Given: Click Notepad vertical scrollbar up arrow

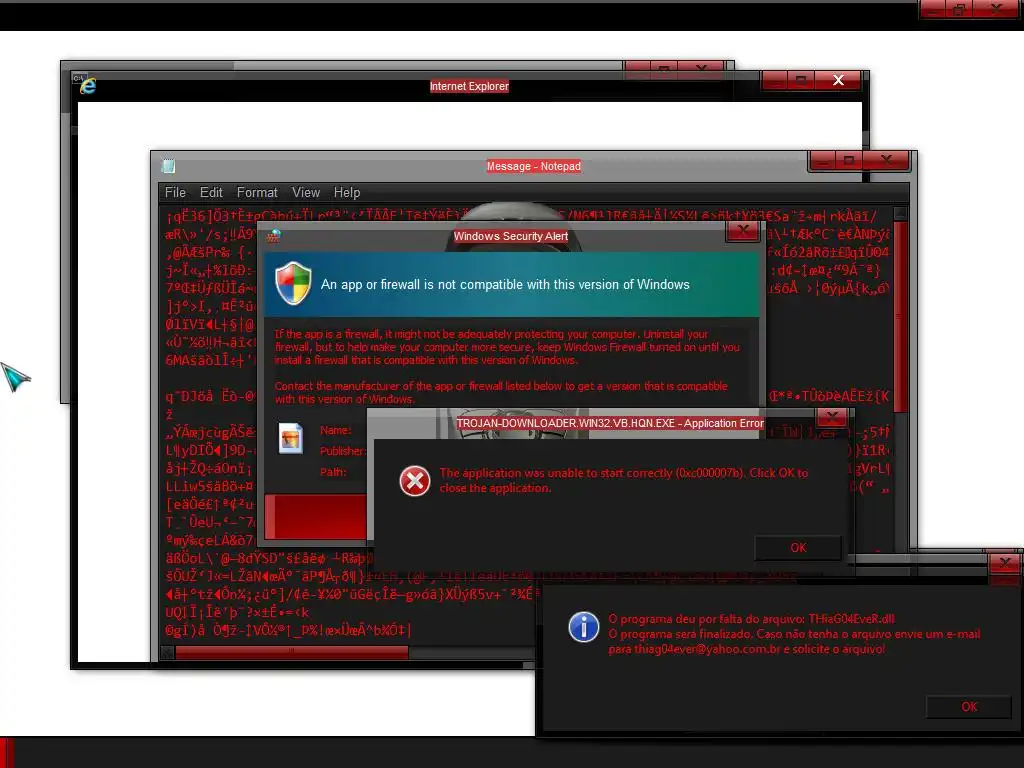Looking at the screenshot, I should click(x=900, y=214).
